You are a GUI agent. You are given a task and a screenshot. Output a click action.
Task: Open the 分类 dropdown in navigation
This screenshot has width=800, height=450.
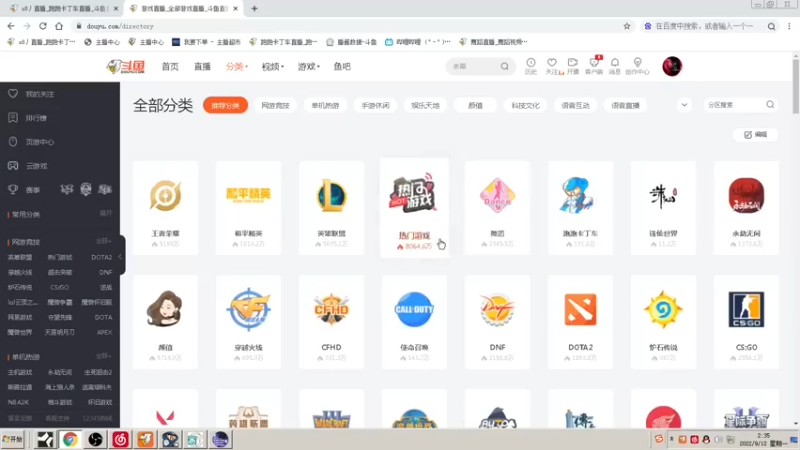(237, 66)
